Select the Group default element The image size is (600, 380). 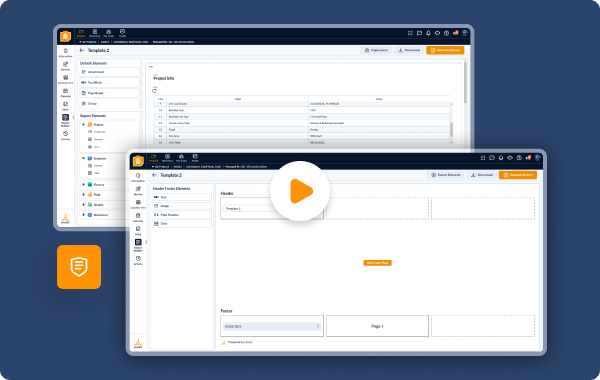point(109,104)
